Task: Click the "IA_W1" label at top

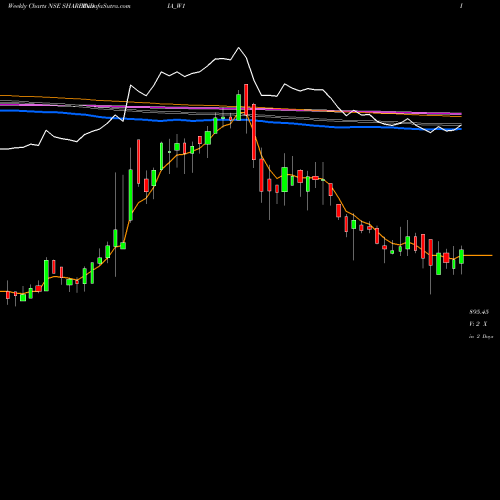Action: click(176, 6)
